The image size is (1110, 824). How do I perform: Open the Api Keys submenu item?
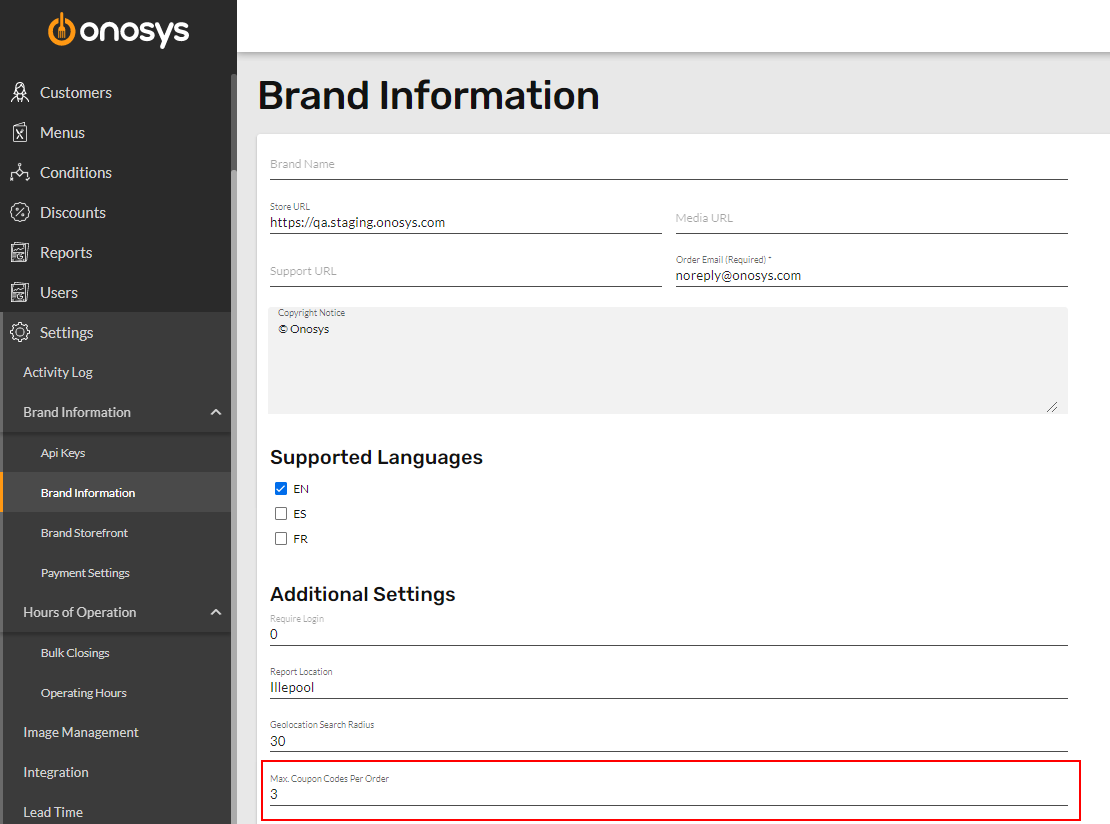[x=63, y=452]
